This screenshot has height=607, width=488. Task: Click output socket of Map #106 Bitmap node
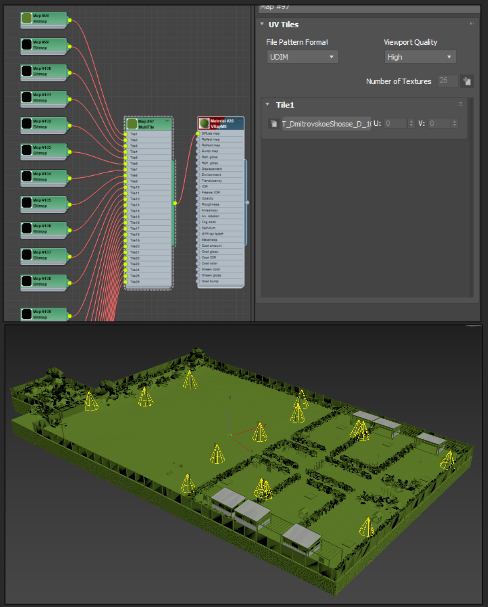70,230
